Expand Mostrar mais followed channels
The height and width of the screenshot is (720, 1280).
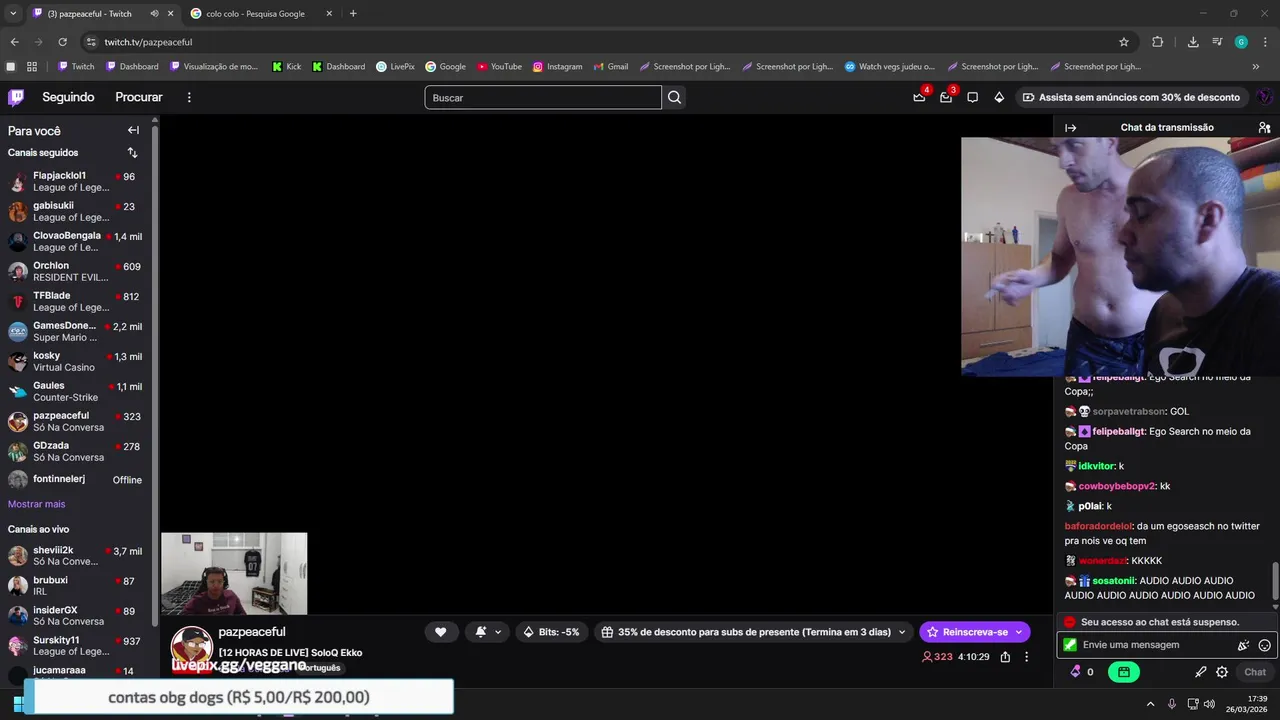[36, 504]
